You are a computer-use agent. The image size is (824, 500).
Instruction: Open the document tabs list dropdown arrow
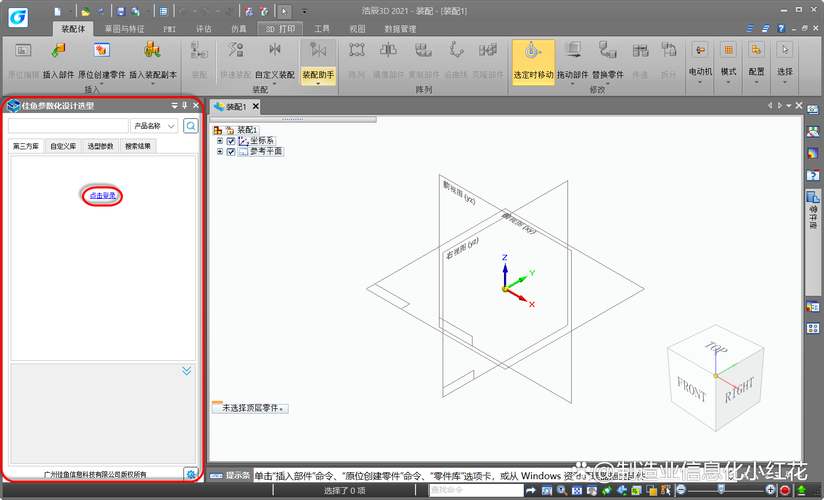click(788, 106)
